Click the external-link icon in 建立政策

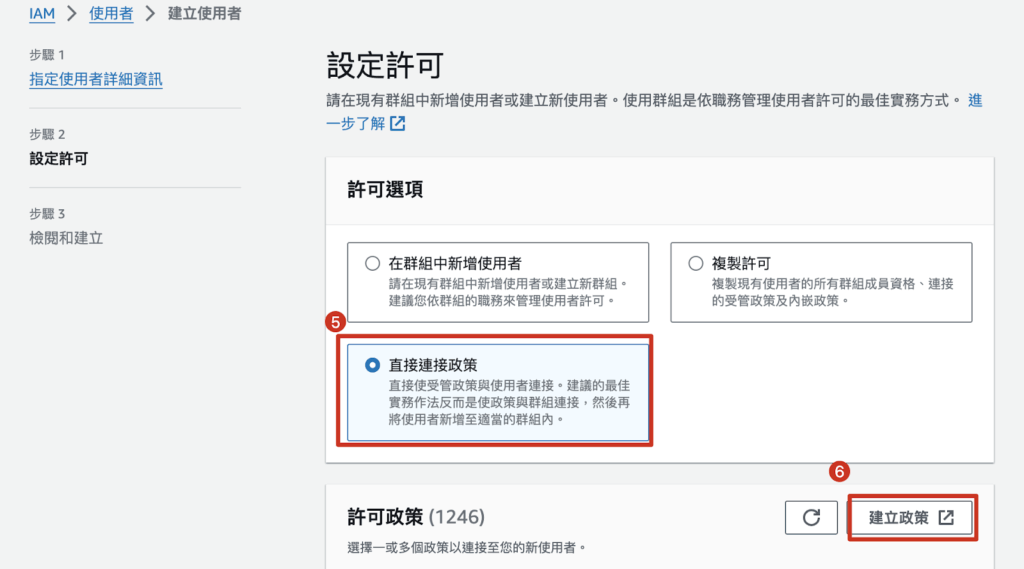tap(946, 518)
